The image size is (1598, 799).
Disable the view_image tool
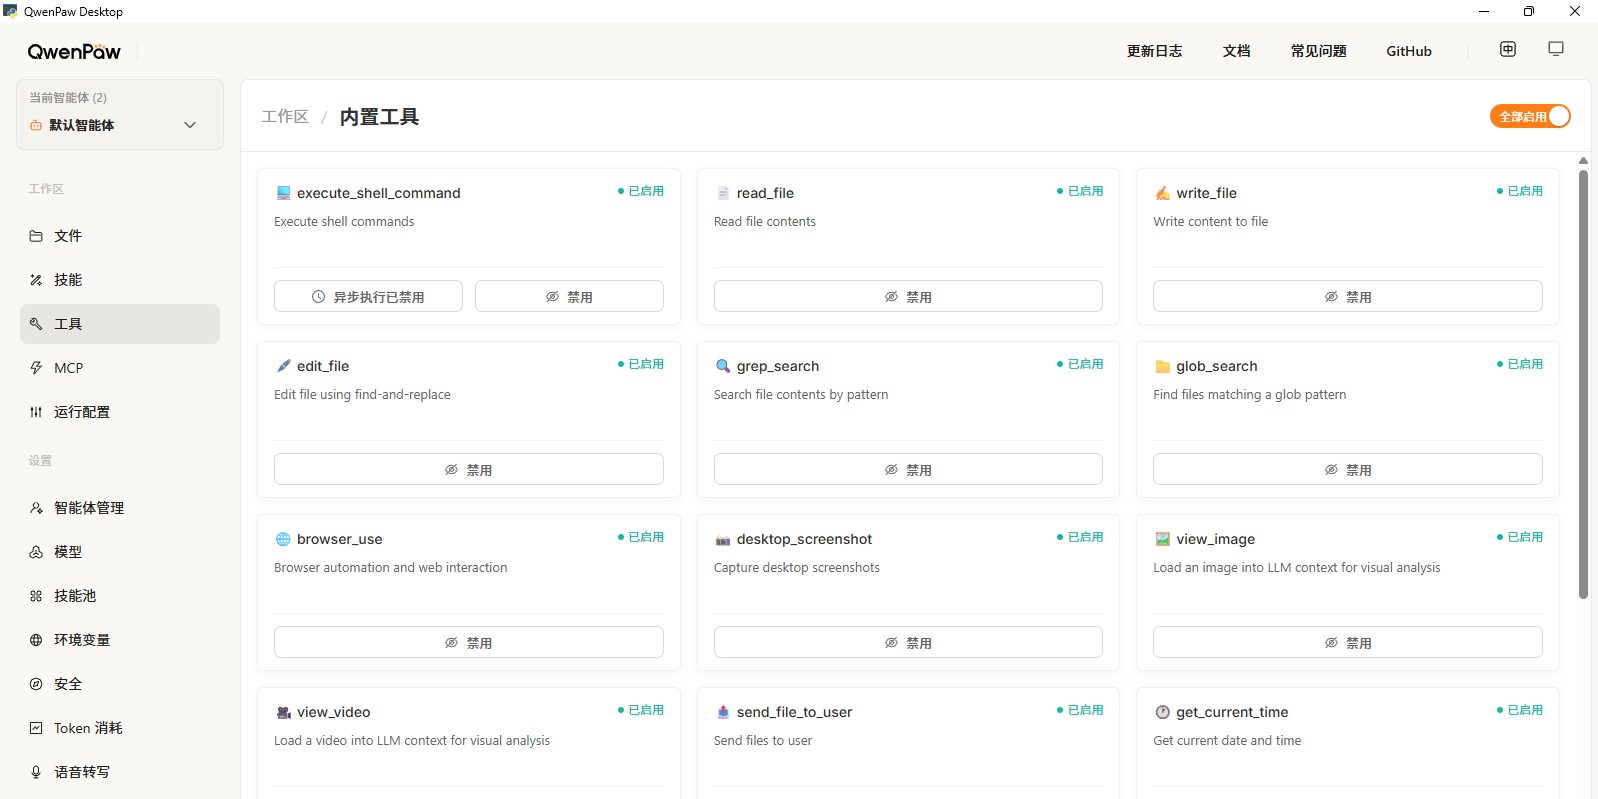point(1348,642)
